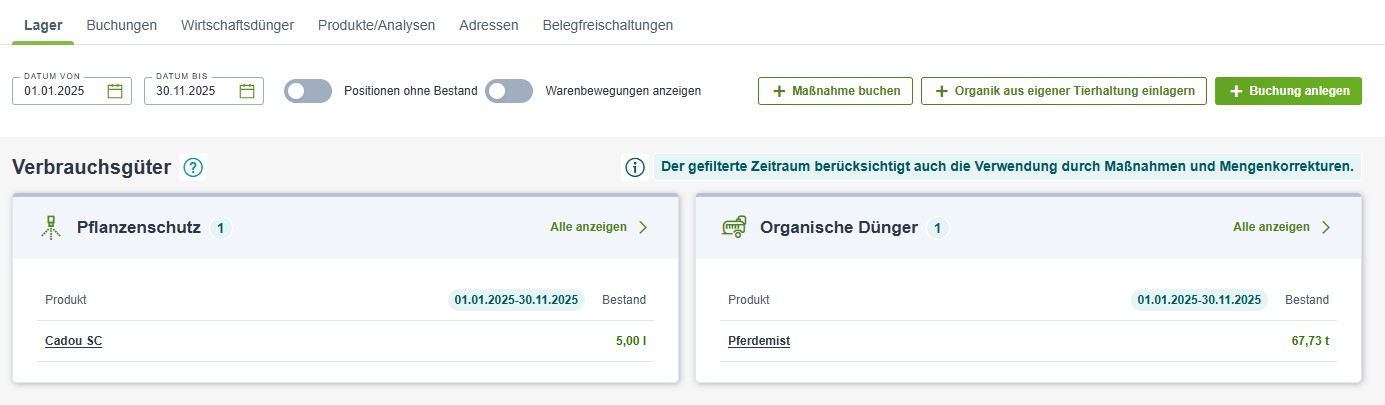The height and width of the screenshot is (405, 1385).
Task: Click the Datum Von date input field
Action: click(x=60, y=91)
